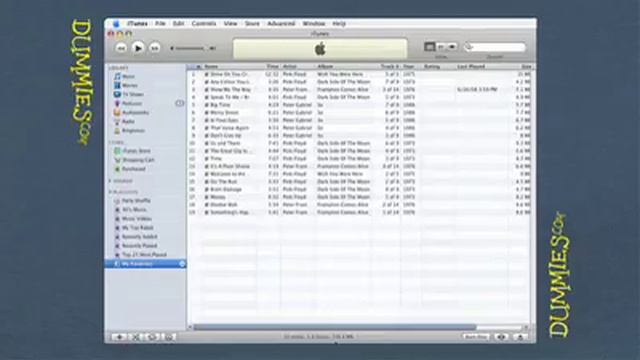Sort by the Year column header
This screenshot has width=640, height=360.
click(411, 66)
